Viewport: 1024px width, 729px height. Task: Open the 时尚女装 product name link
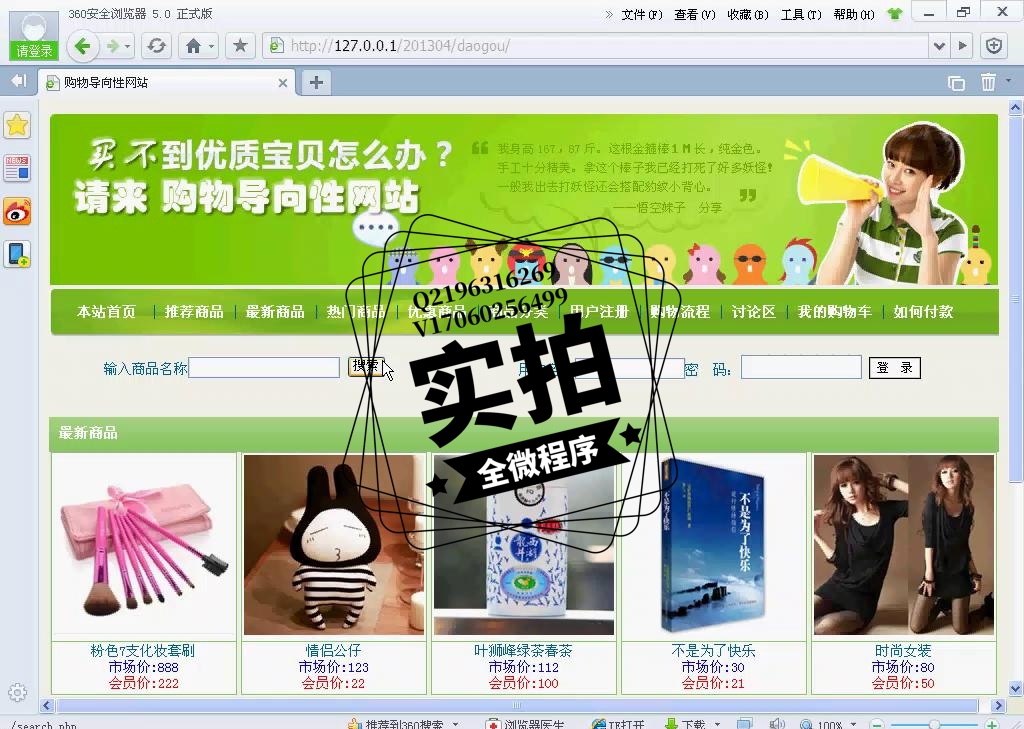(903, 651)
